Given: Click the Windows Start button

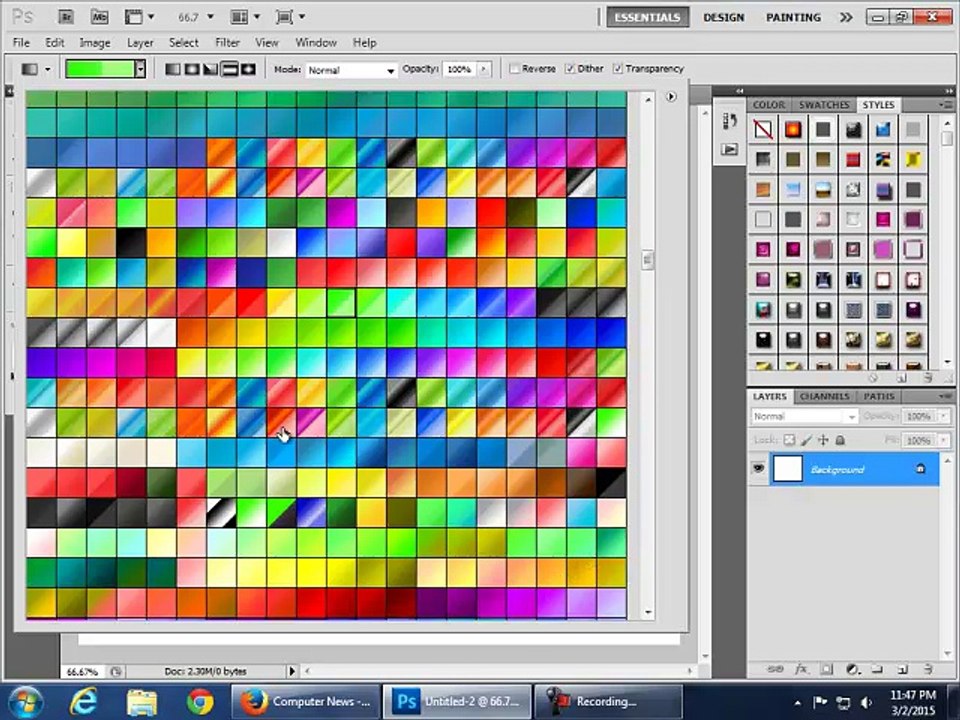Looking at the screenshot, I should [25, 702].
